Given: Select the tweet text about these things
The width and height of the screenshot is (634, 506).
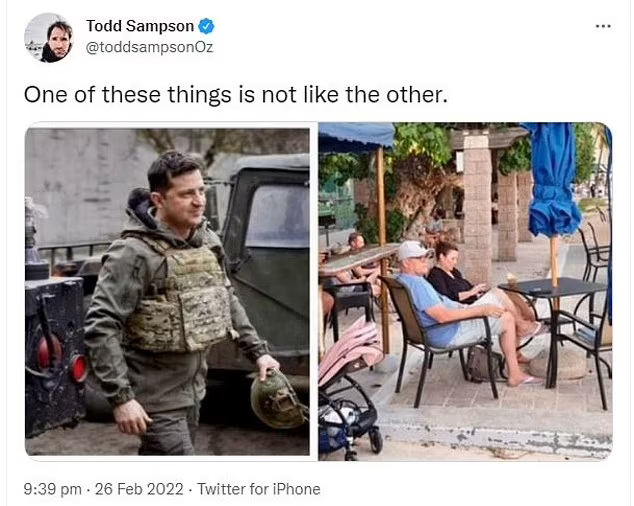Looking at the screenshot, I should tap(236, 95).
